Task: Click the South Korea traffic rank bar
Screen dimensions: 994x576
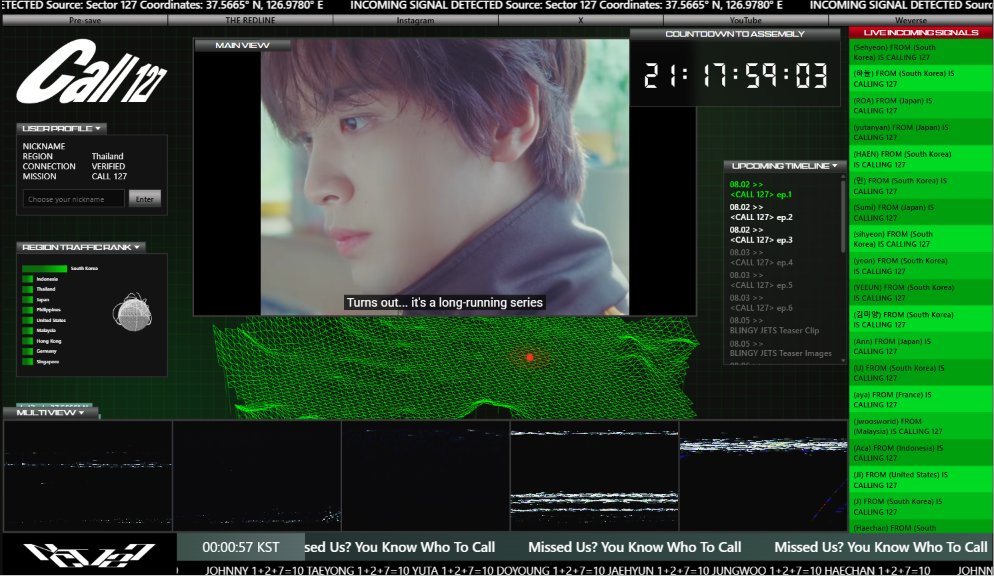Action: pyautogui.click(x=44, y=269)
